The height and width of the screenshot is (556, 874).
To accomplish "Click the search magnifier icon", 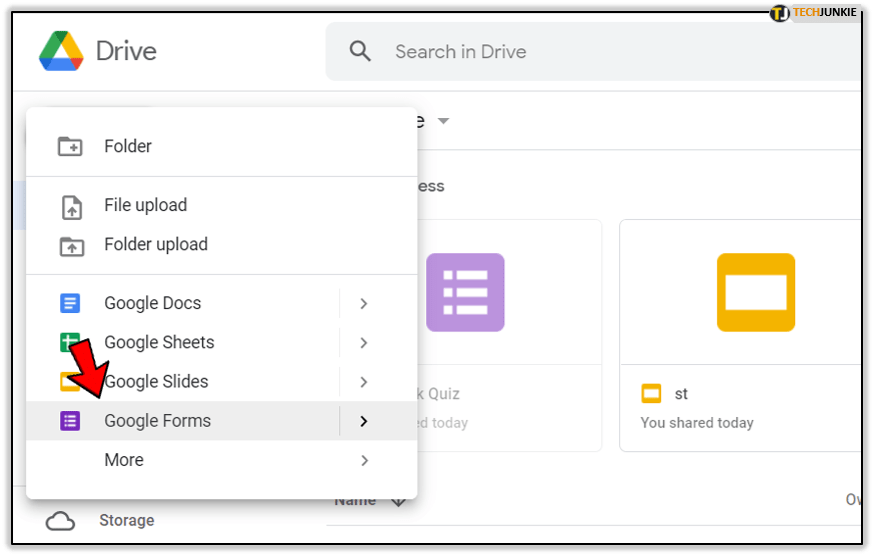I will coord(360,51).
